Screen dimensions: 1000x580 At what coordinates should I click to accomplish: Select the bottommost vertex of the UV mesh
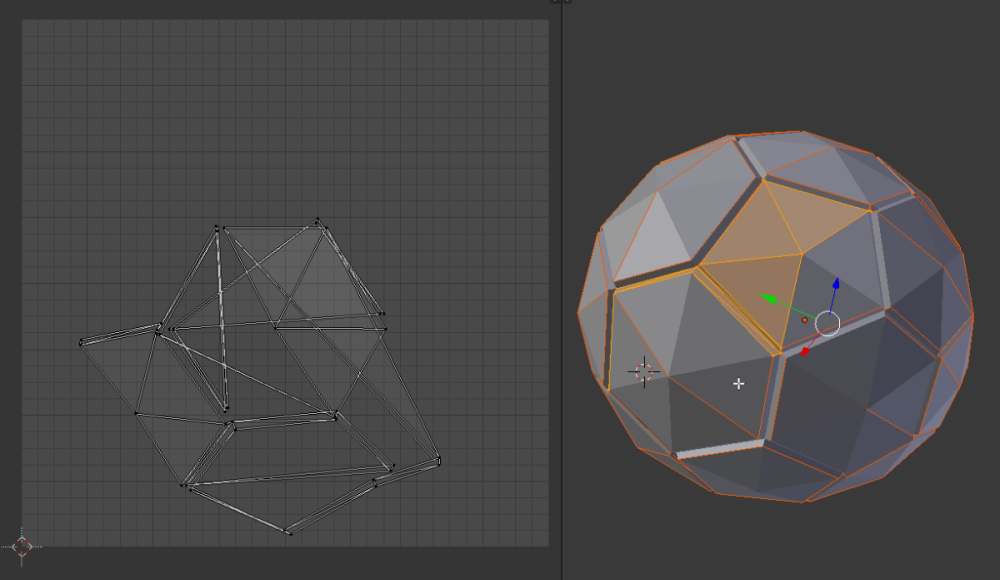click(x=288, y=532)
